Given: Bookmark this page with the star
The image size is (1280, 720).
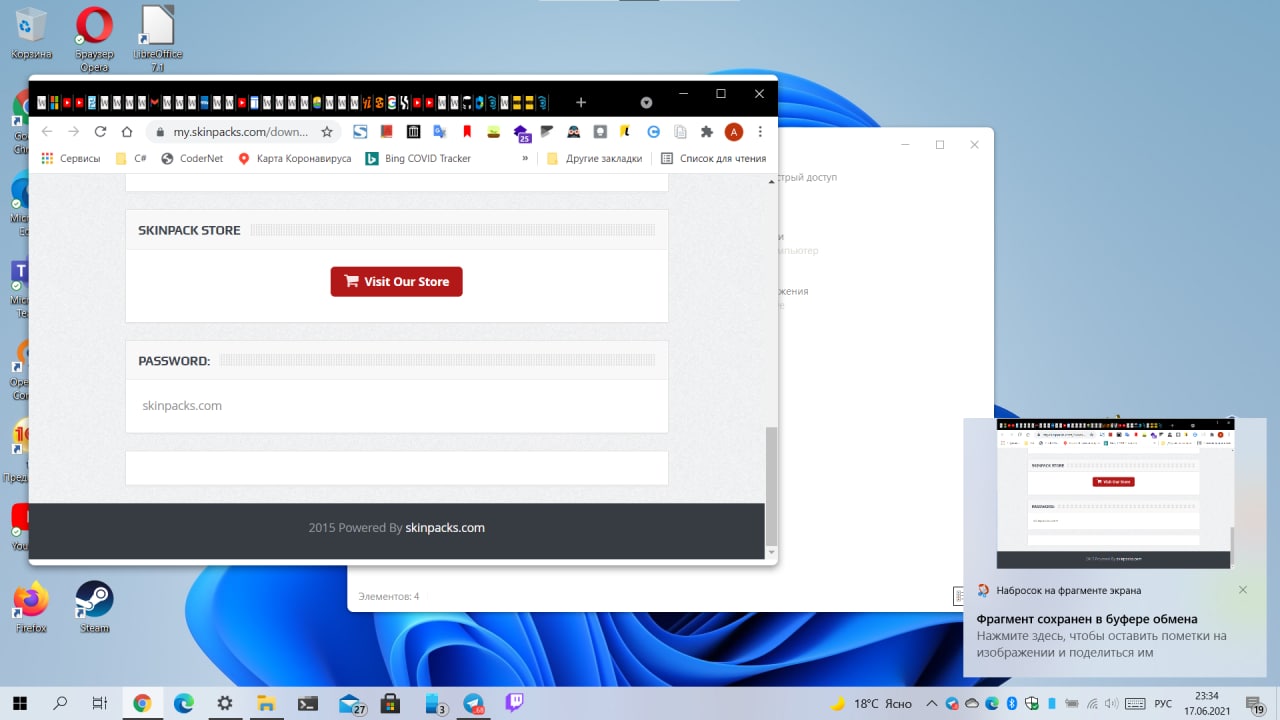Looking at the screenshot, I should (327, 132).
